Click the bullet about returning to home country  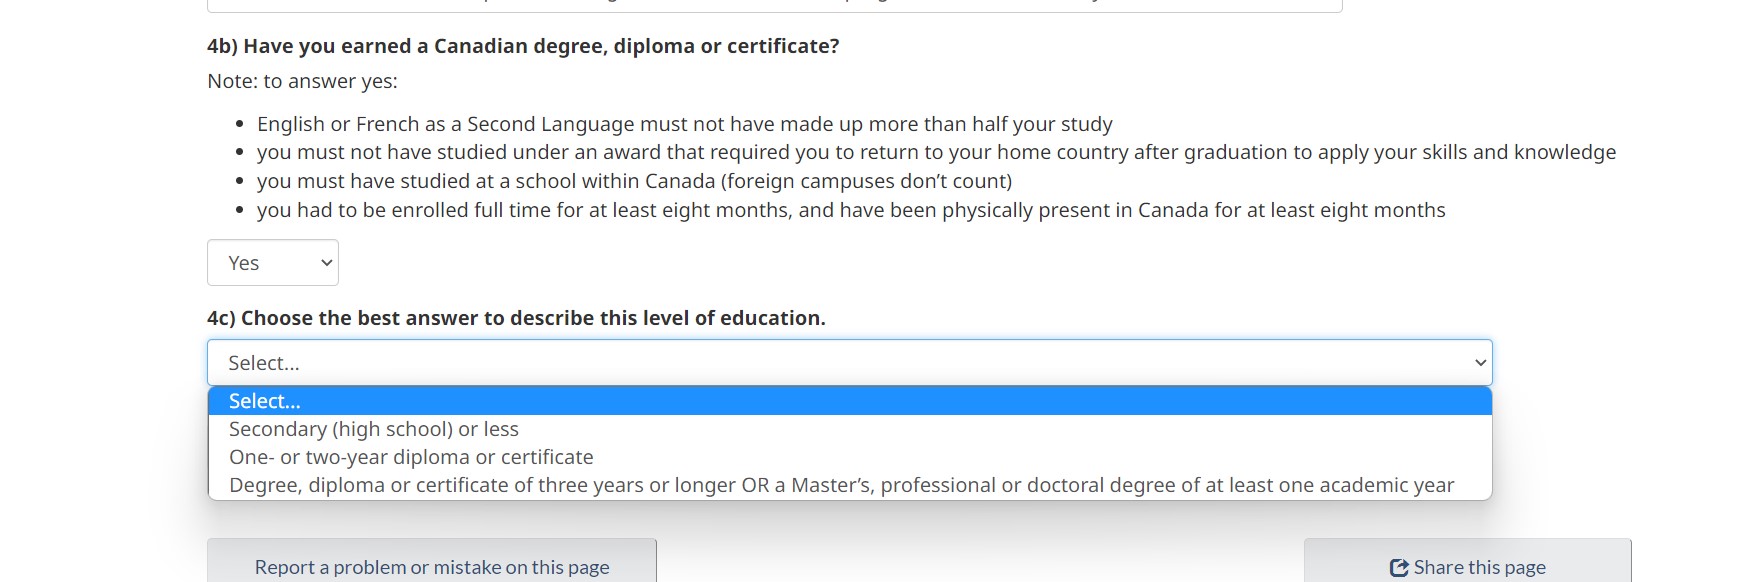[x=935, y=152]
